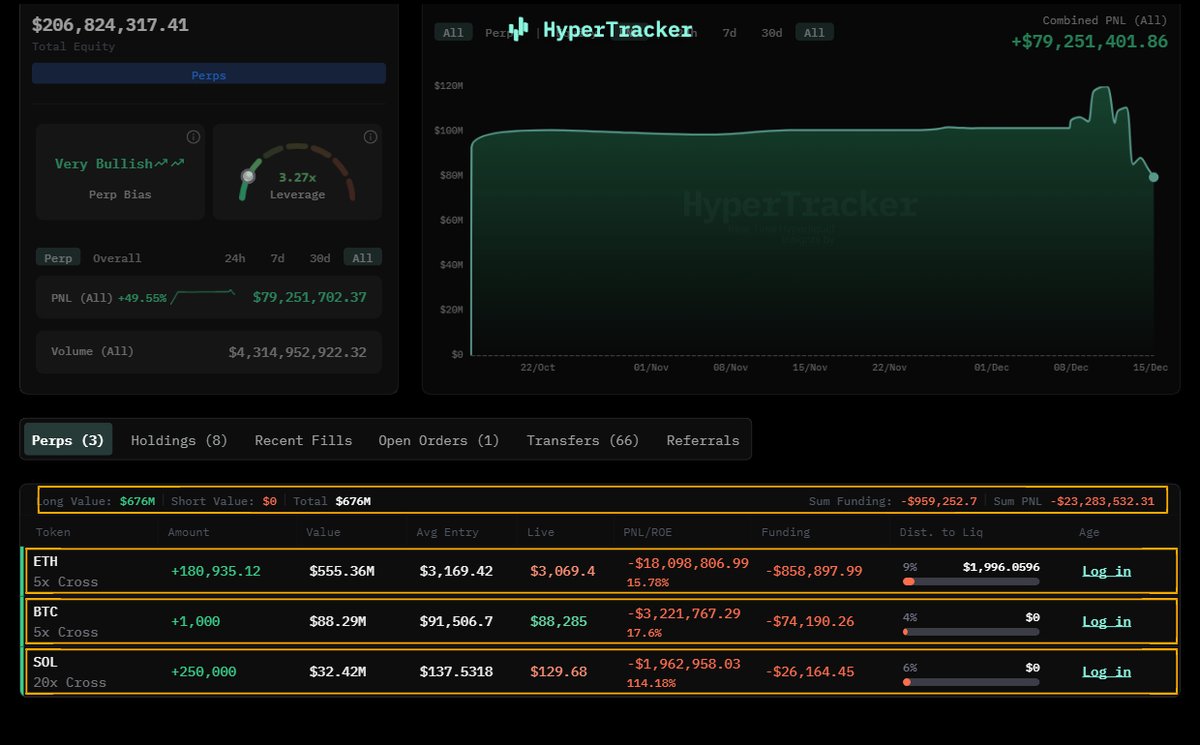Screen dimensions: 1200x745
Task: Click the Leverage card info icon
Action: pyautogui.click(x=370, y=137)
